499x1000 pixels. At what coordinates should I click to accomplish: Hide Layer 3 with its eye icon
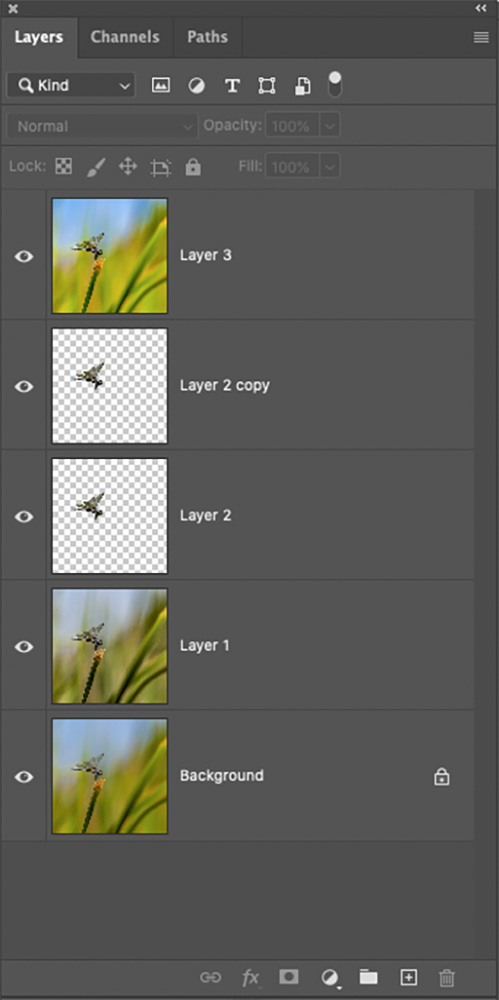click(24, 256)
